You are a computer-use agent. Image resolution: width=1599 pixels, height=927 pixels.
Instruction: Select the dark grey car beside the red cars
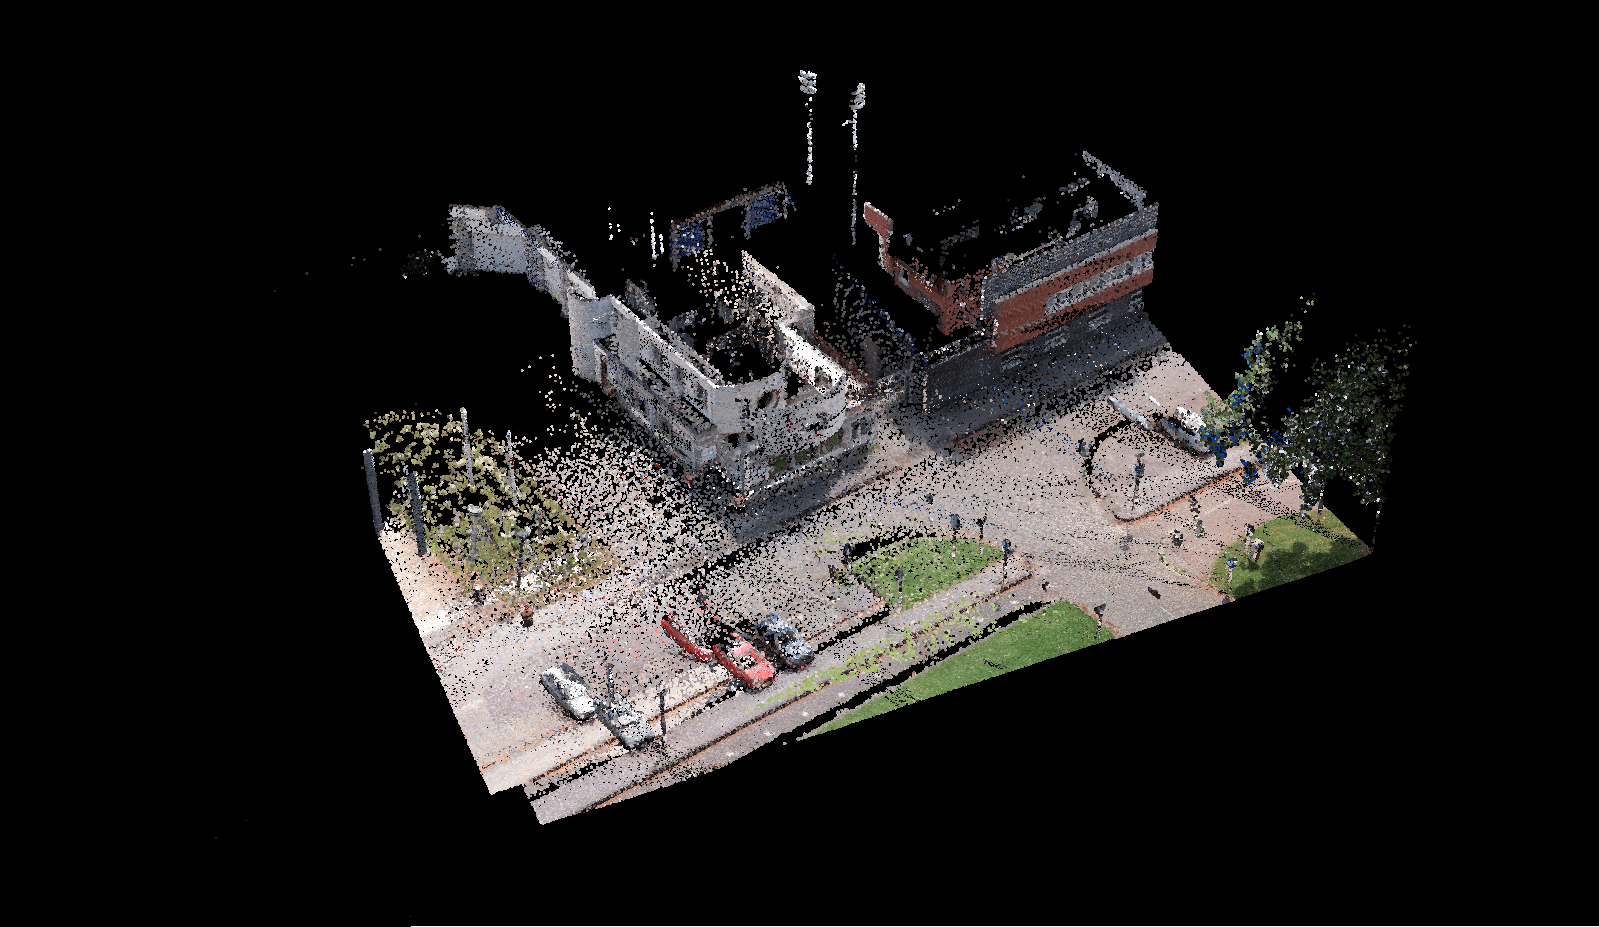click(785, 640)
